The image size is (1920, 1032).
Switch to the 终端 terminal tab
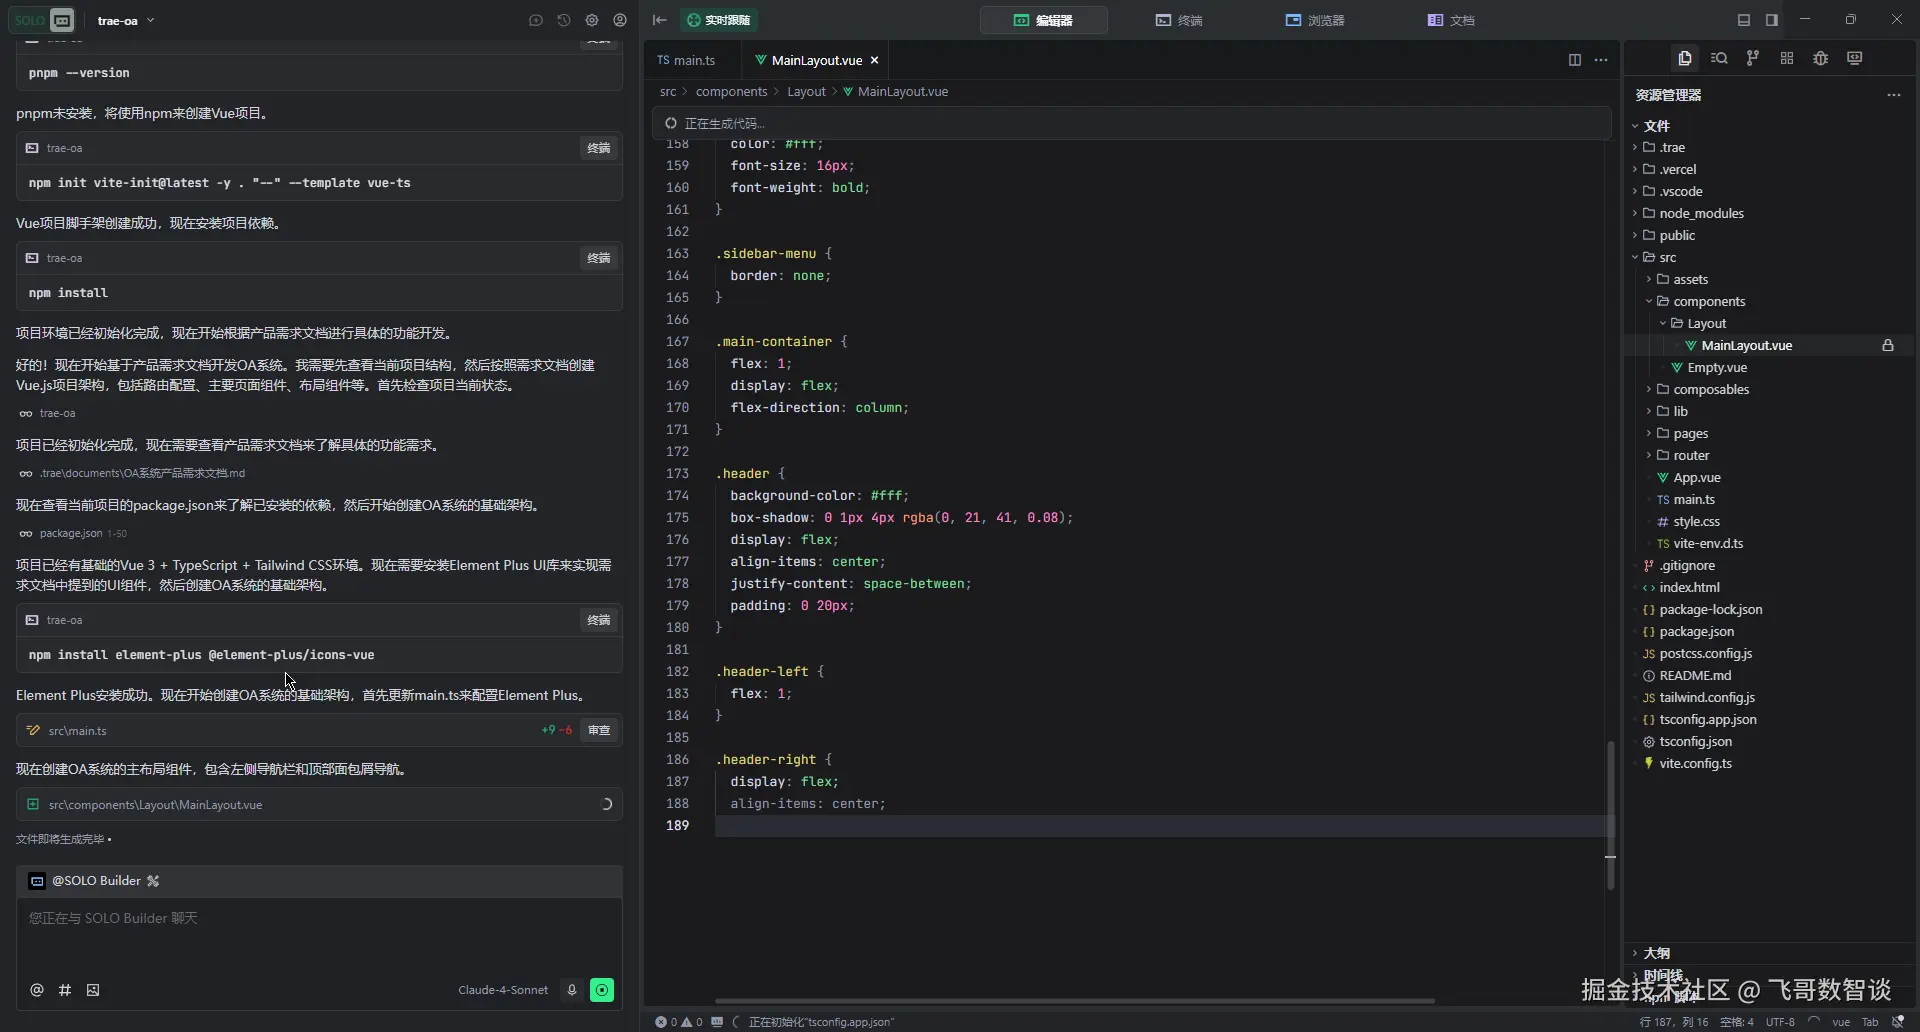pos(1179,20)
